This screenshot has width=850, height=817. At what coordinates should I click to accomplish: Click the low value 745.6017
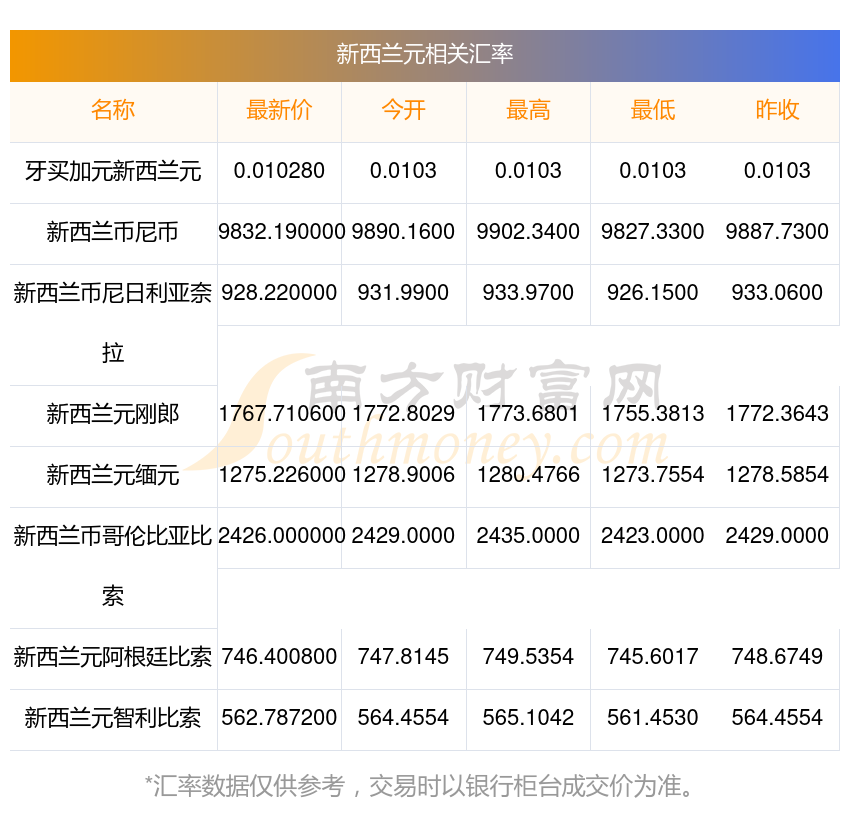point(653,657)
